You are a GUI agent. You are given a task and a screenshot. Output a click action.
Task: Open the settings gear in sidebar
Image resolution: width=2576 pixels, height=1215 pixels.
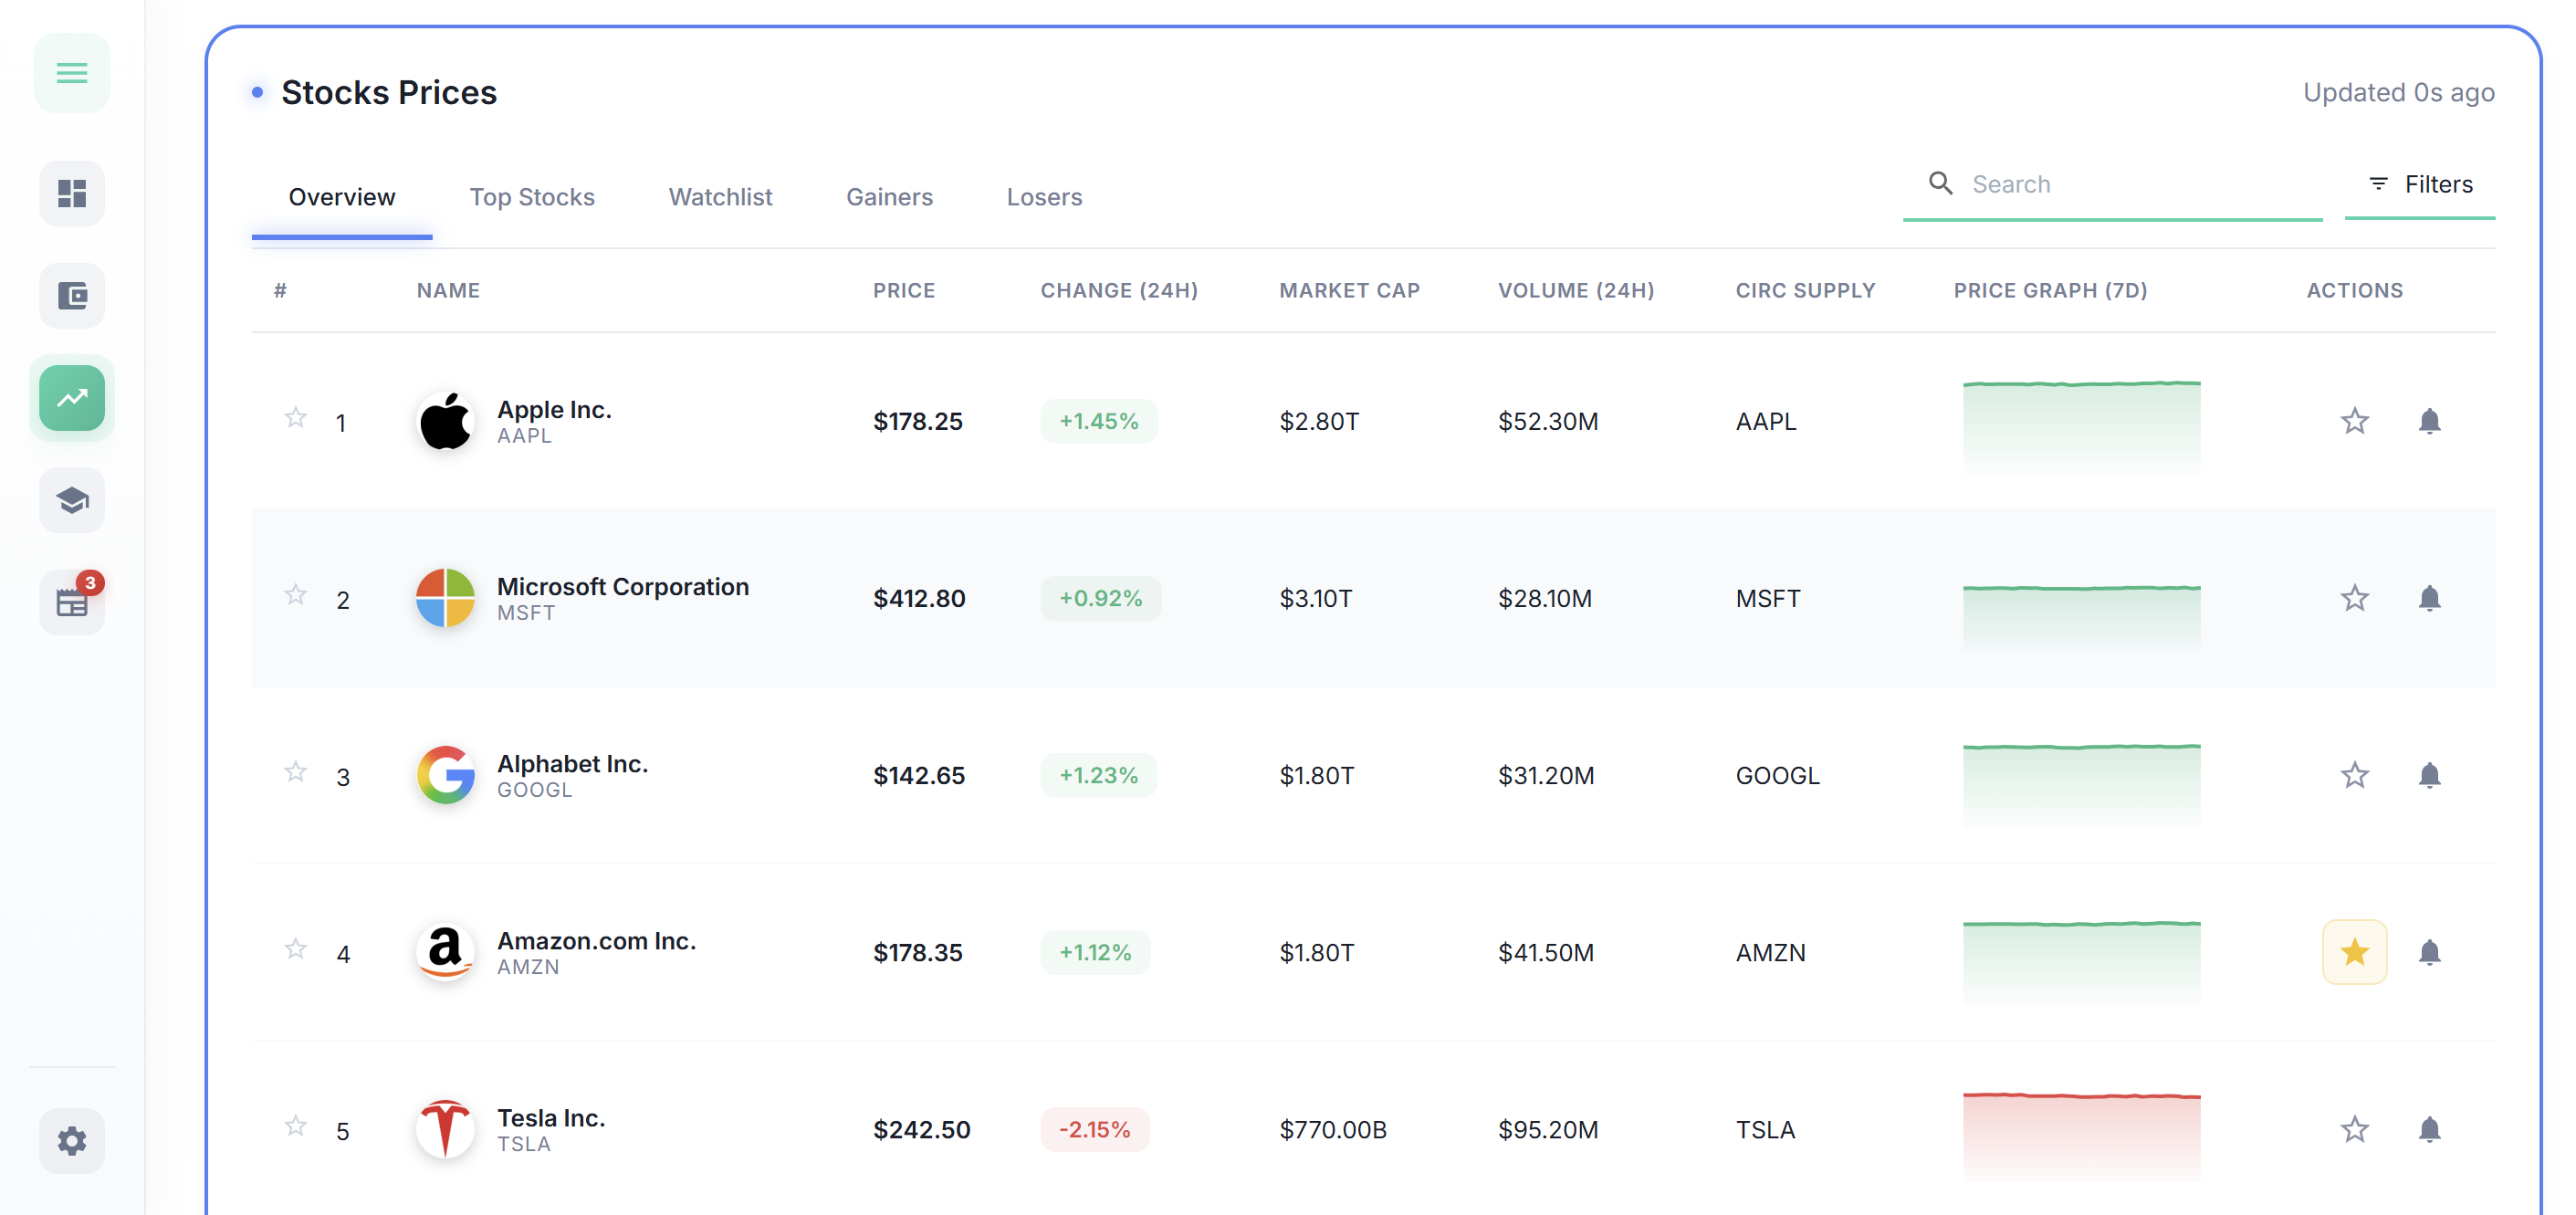pos(72,1140)
